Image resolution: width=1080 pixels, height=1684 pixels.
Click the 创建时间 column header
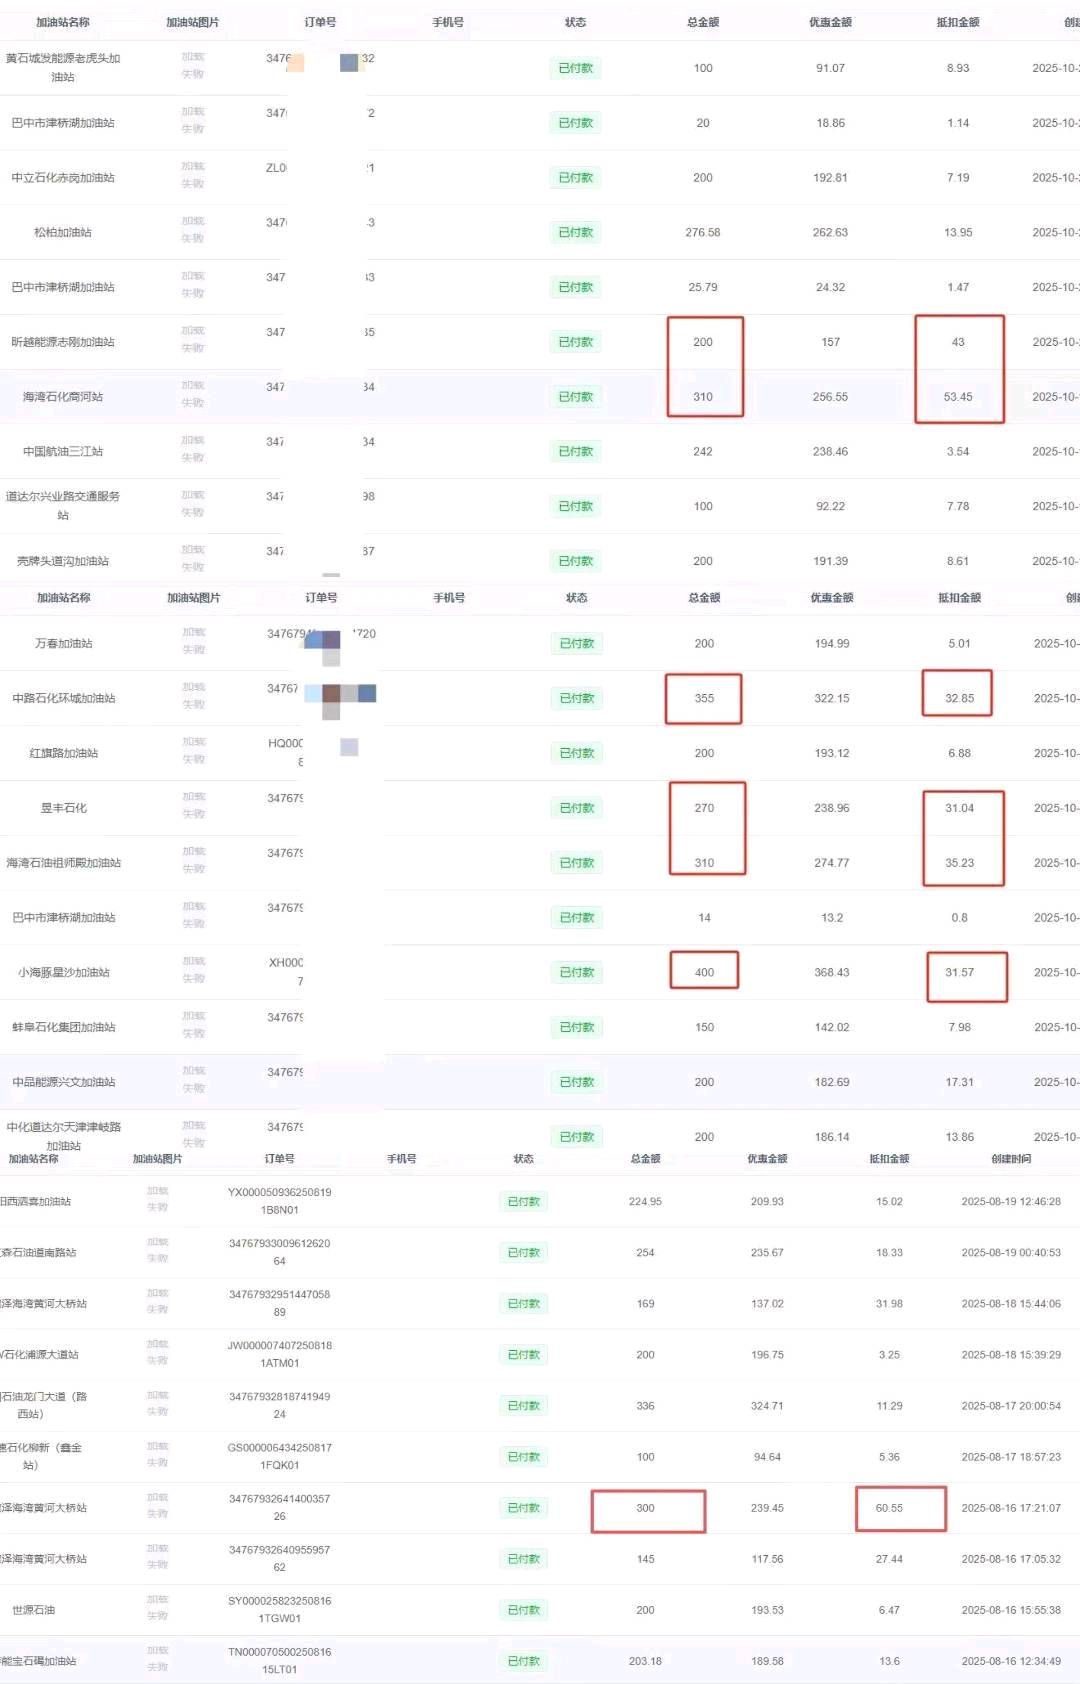(1010, 1159)
